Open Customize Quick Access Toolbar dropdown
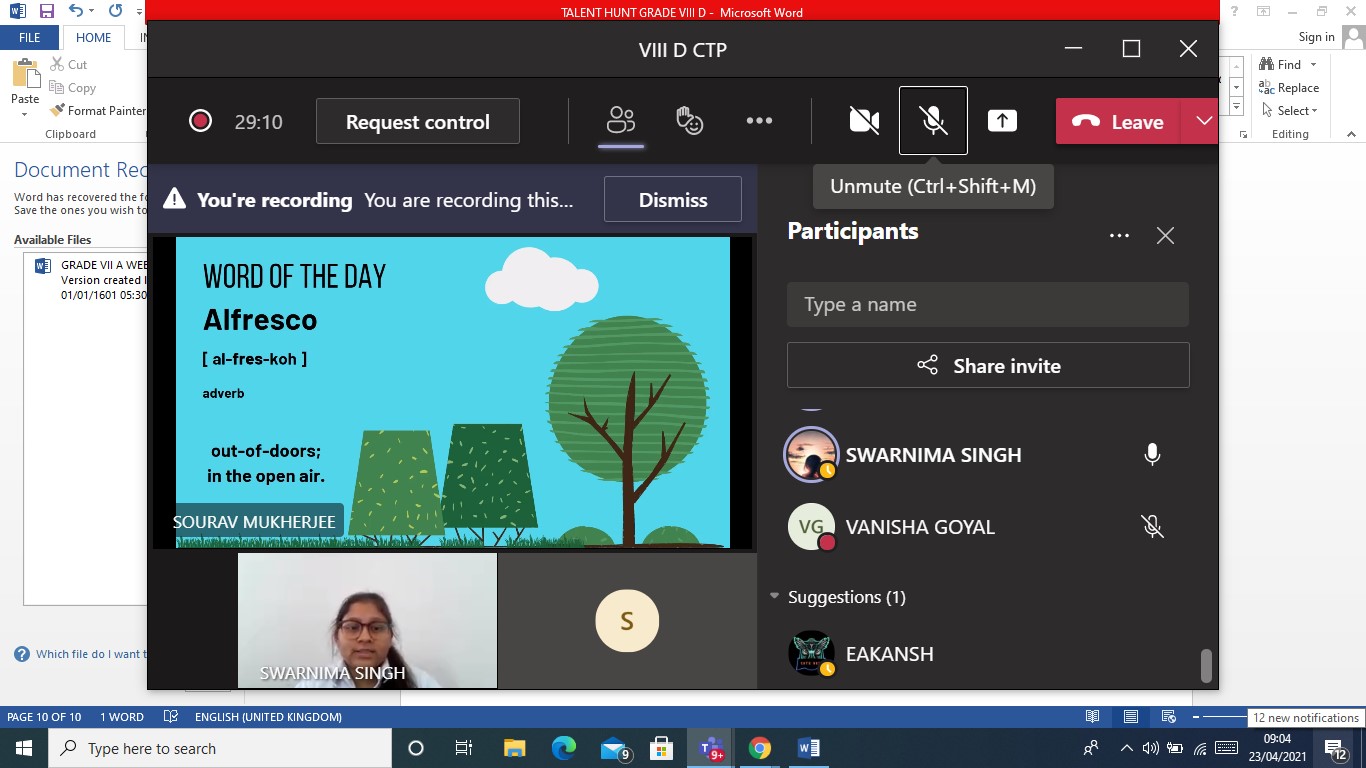Screen dimensions: 1366x768 coord(138,12)
